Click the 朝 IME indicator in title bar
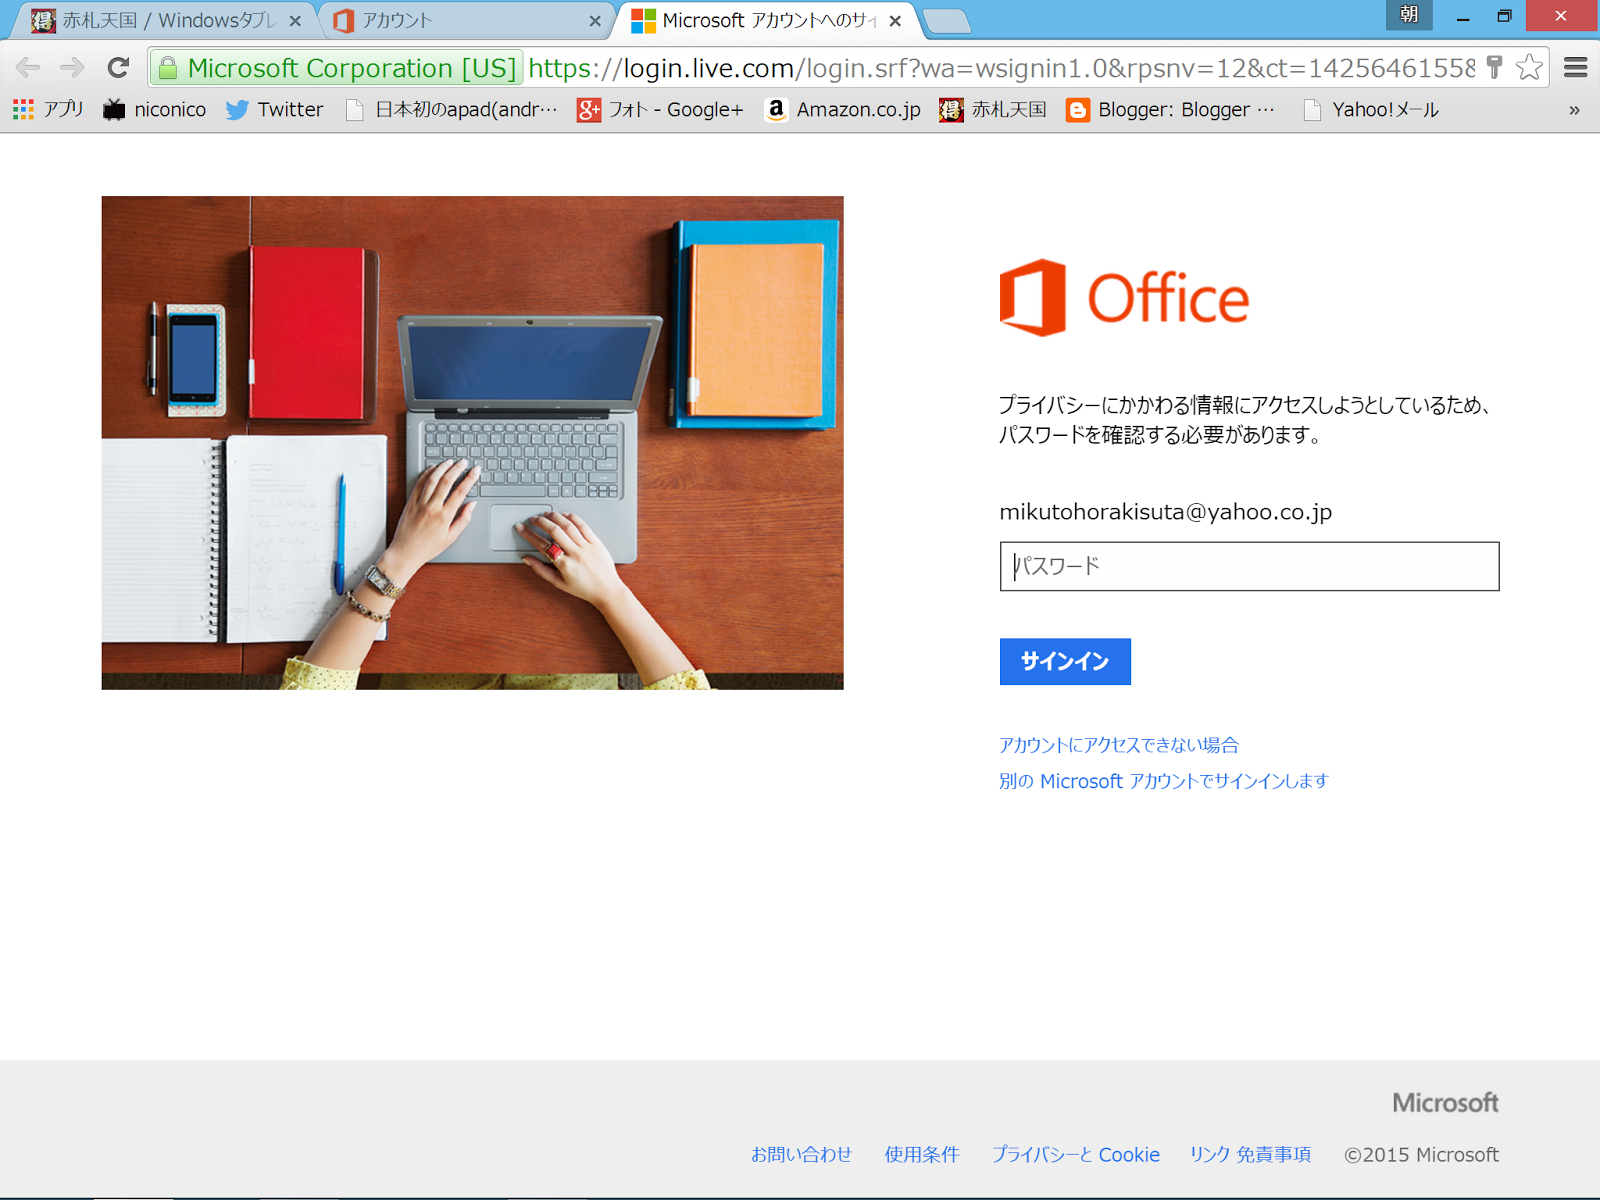 (1409, 15)
